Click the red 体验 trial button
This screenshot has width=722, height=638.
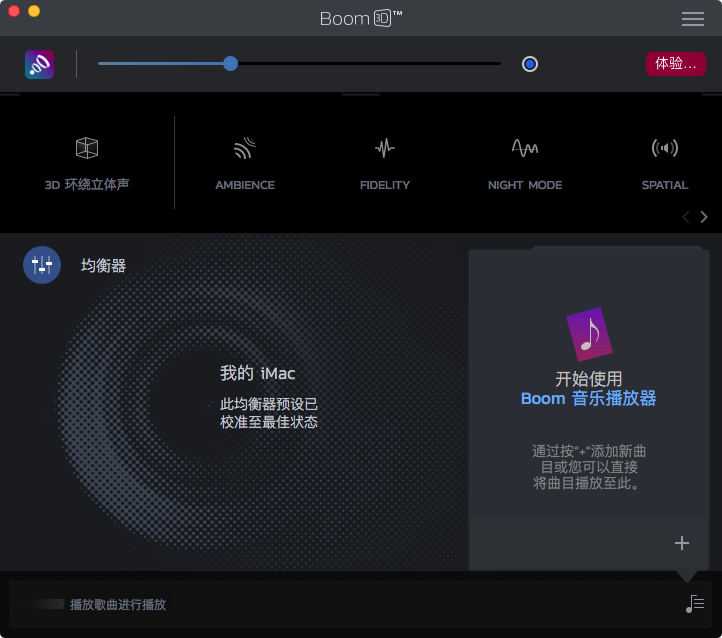tap(675, 64)
